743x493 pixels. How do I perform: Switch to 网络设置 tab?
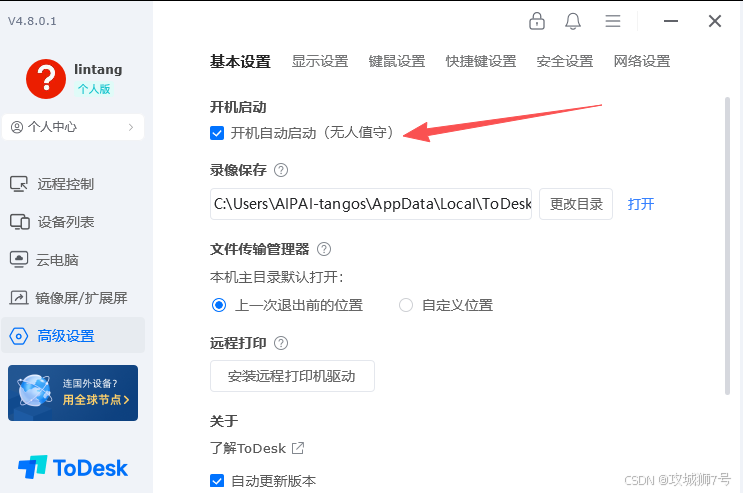pos(642,61)
